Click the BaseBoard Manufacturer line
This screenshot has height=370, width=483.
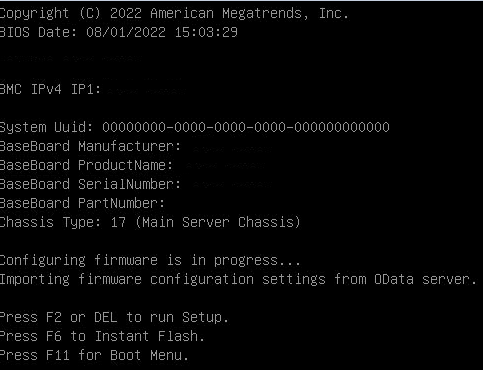tap(90, 147)
